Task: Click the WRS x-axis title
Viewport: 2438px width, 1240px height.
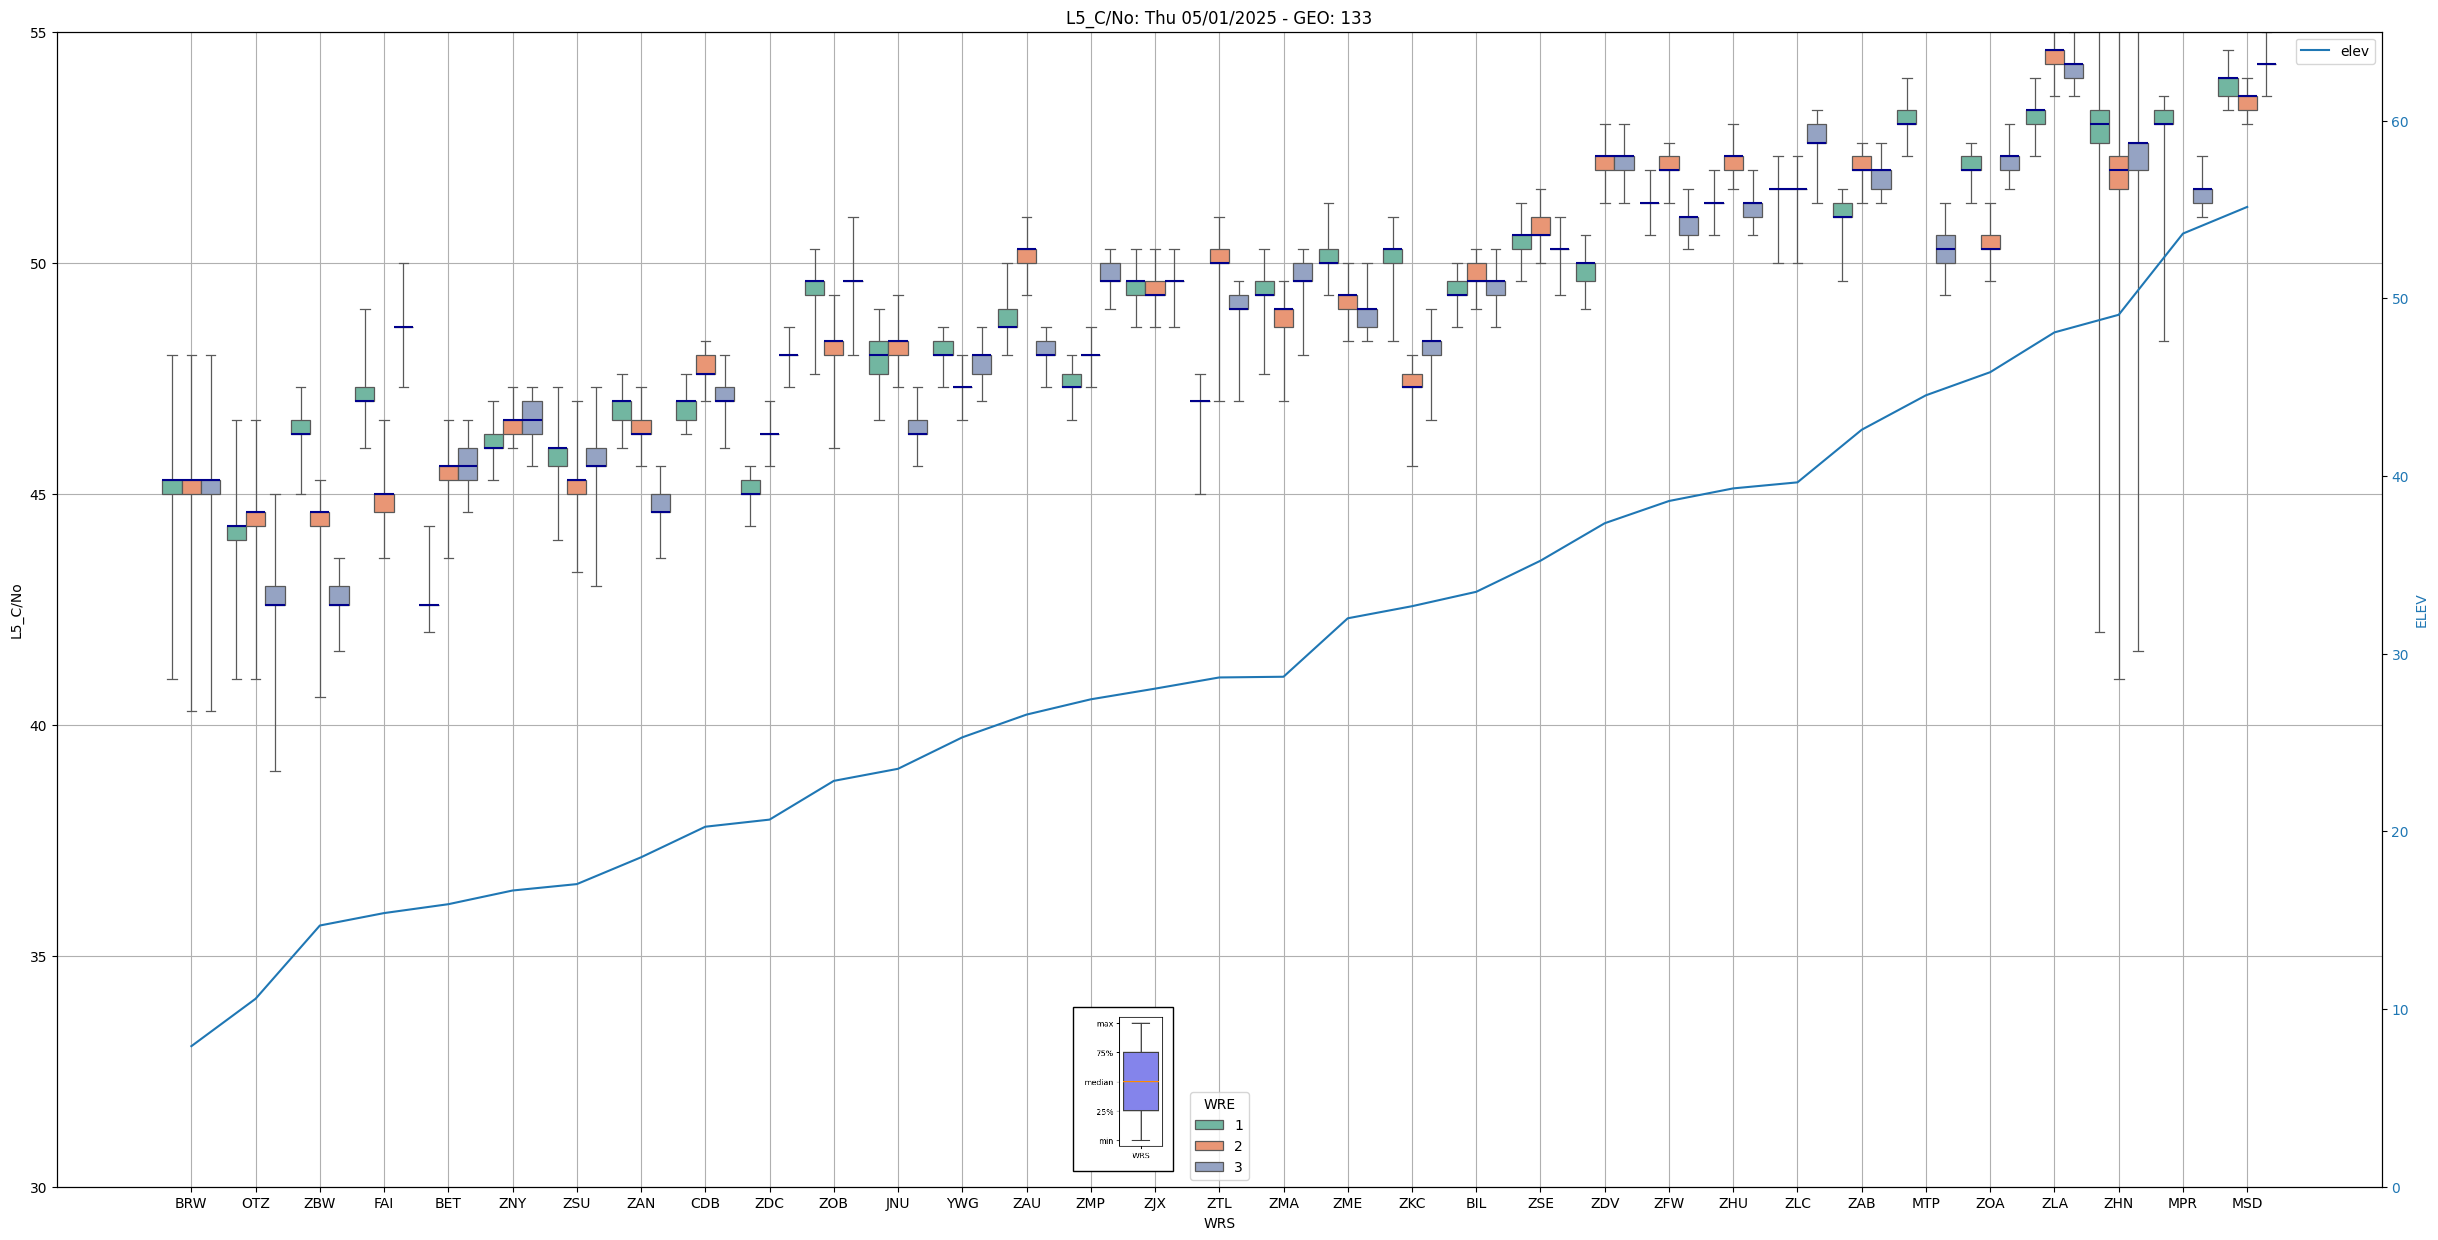Action: tap(1219, 1223)
